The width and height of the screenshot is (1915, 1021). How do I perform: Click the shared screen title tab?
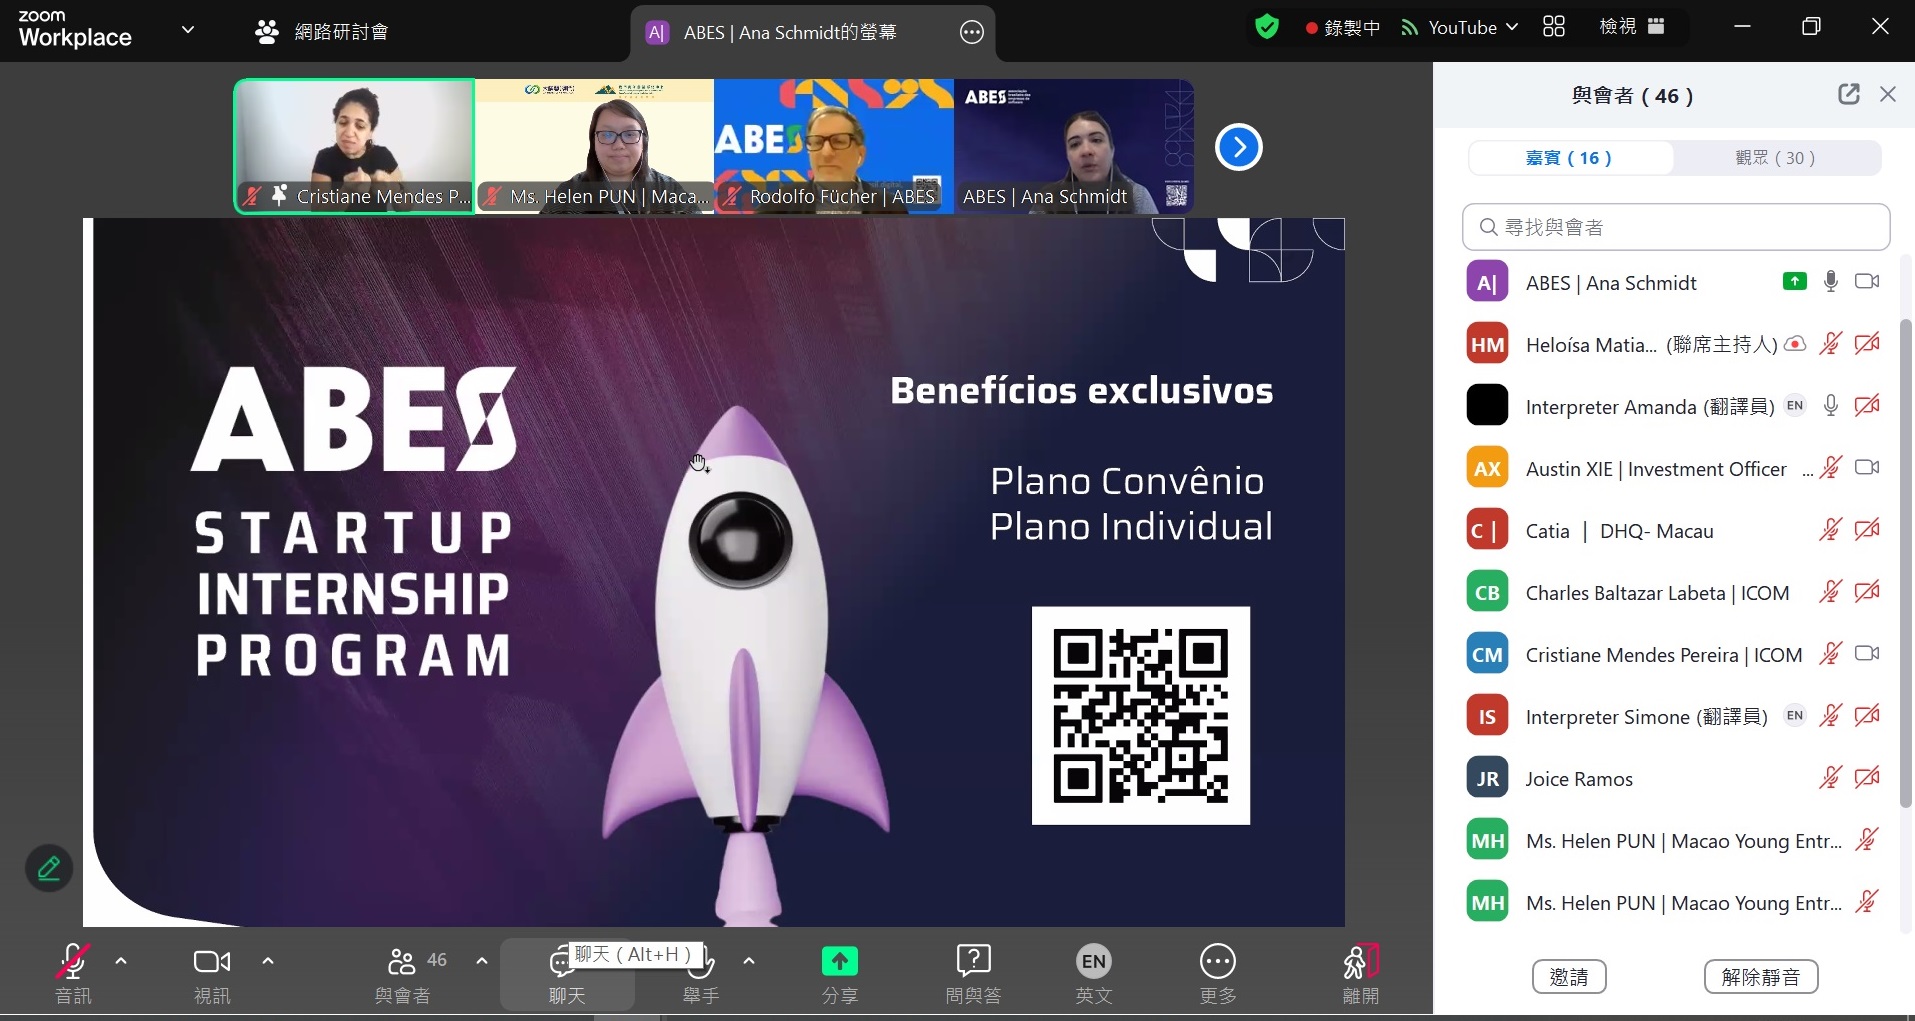tap(813, 33)
